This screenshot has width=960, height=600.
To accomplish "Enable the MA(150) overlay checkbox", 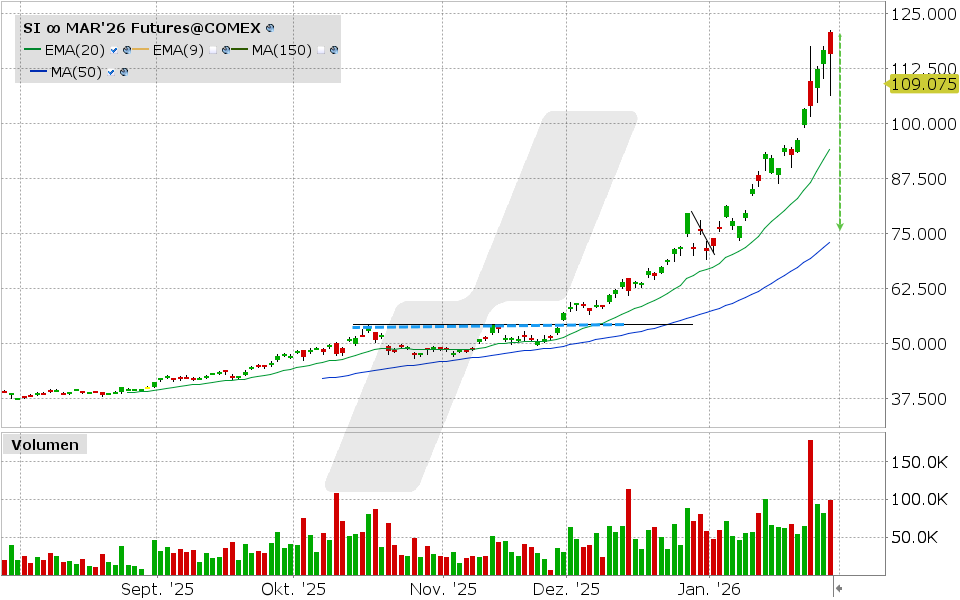I will coord(320,48).
